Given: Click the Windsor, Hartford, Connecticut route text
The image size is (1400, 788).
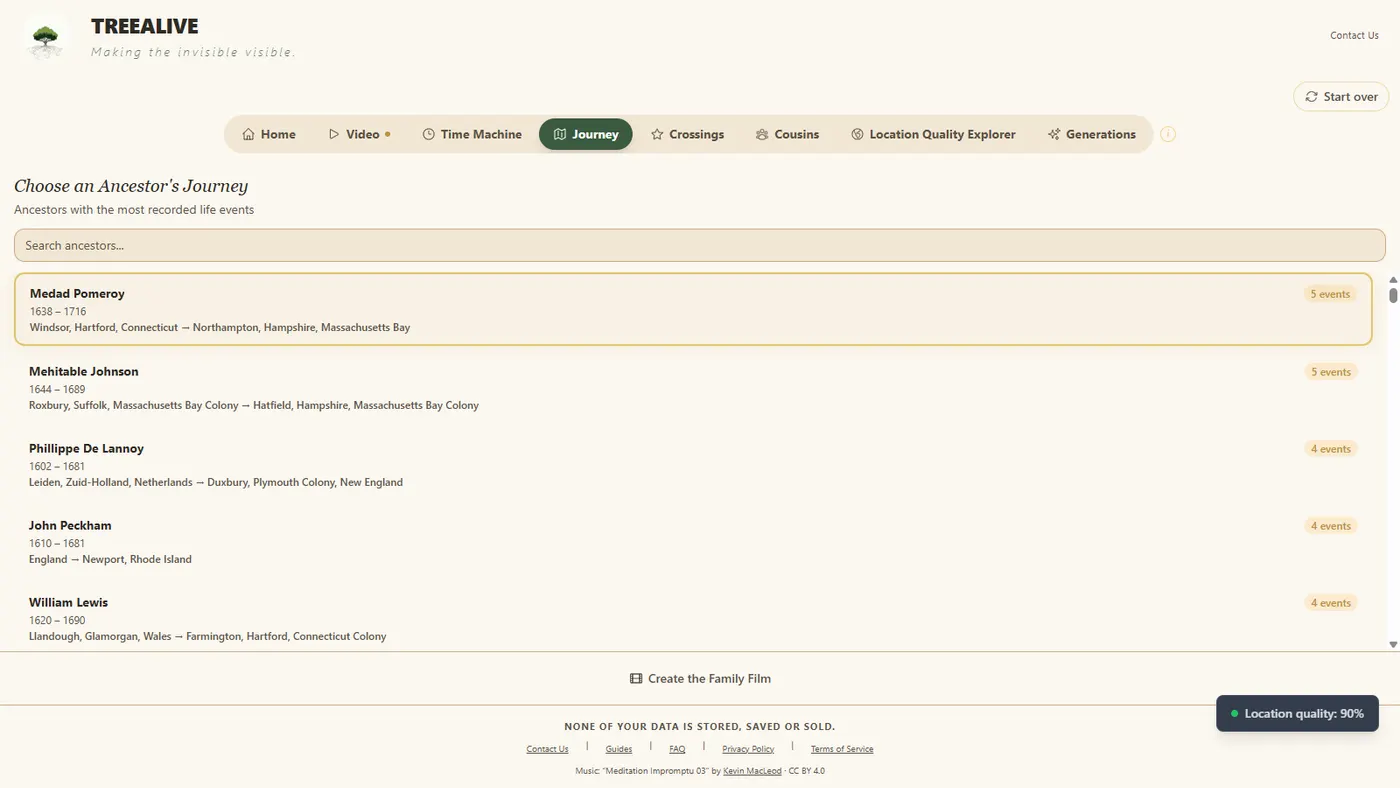Looking at the screenshot, I should coord(220,327).
